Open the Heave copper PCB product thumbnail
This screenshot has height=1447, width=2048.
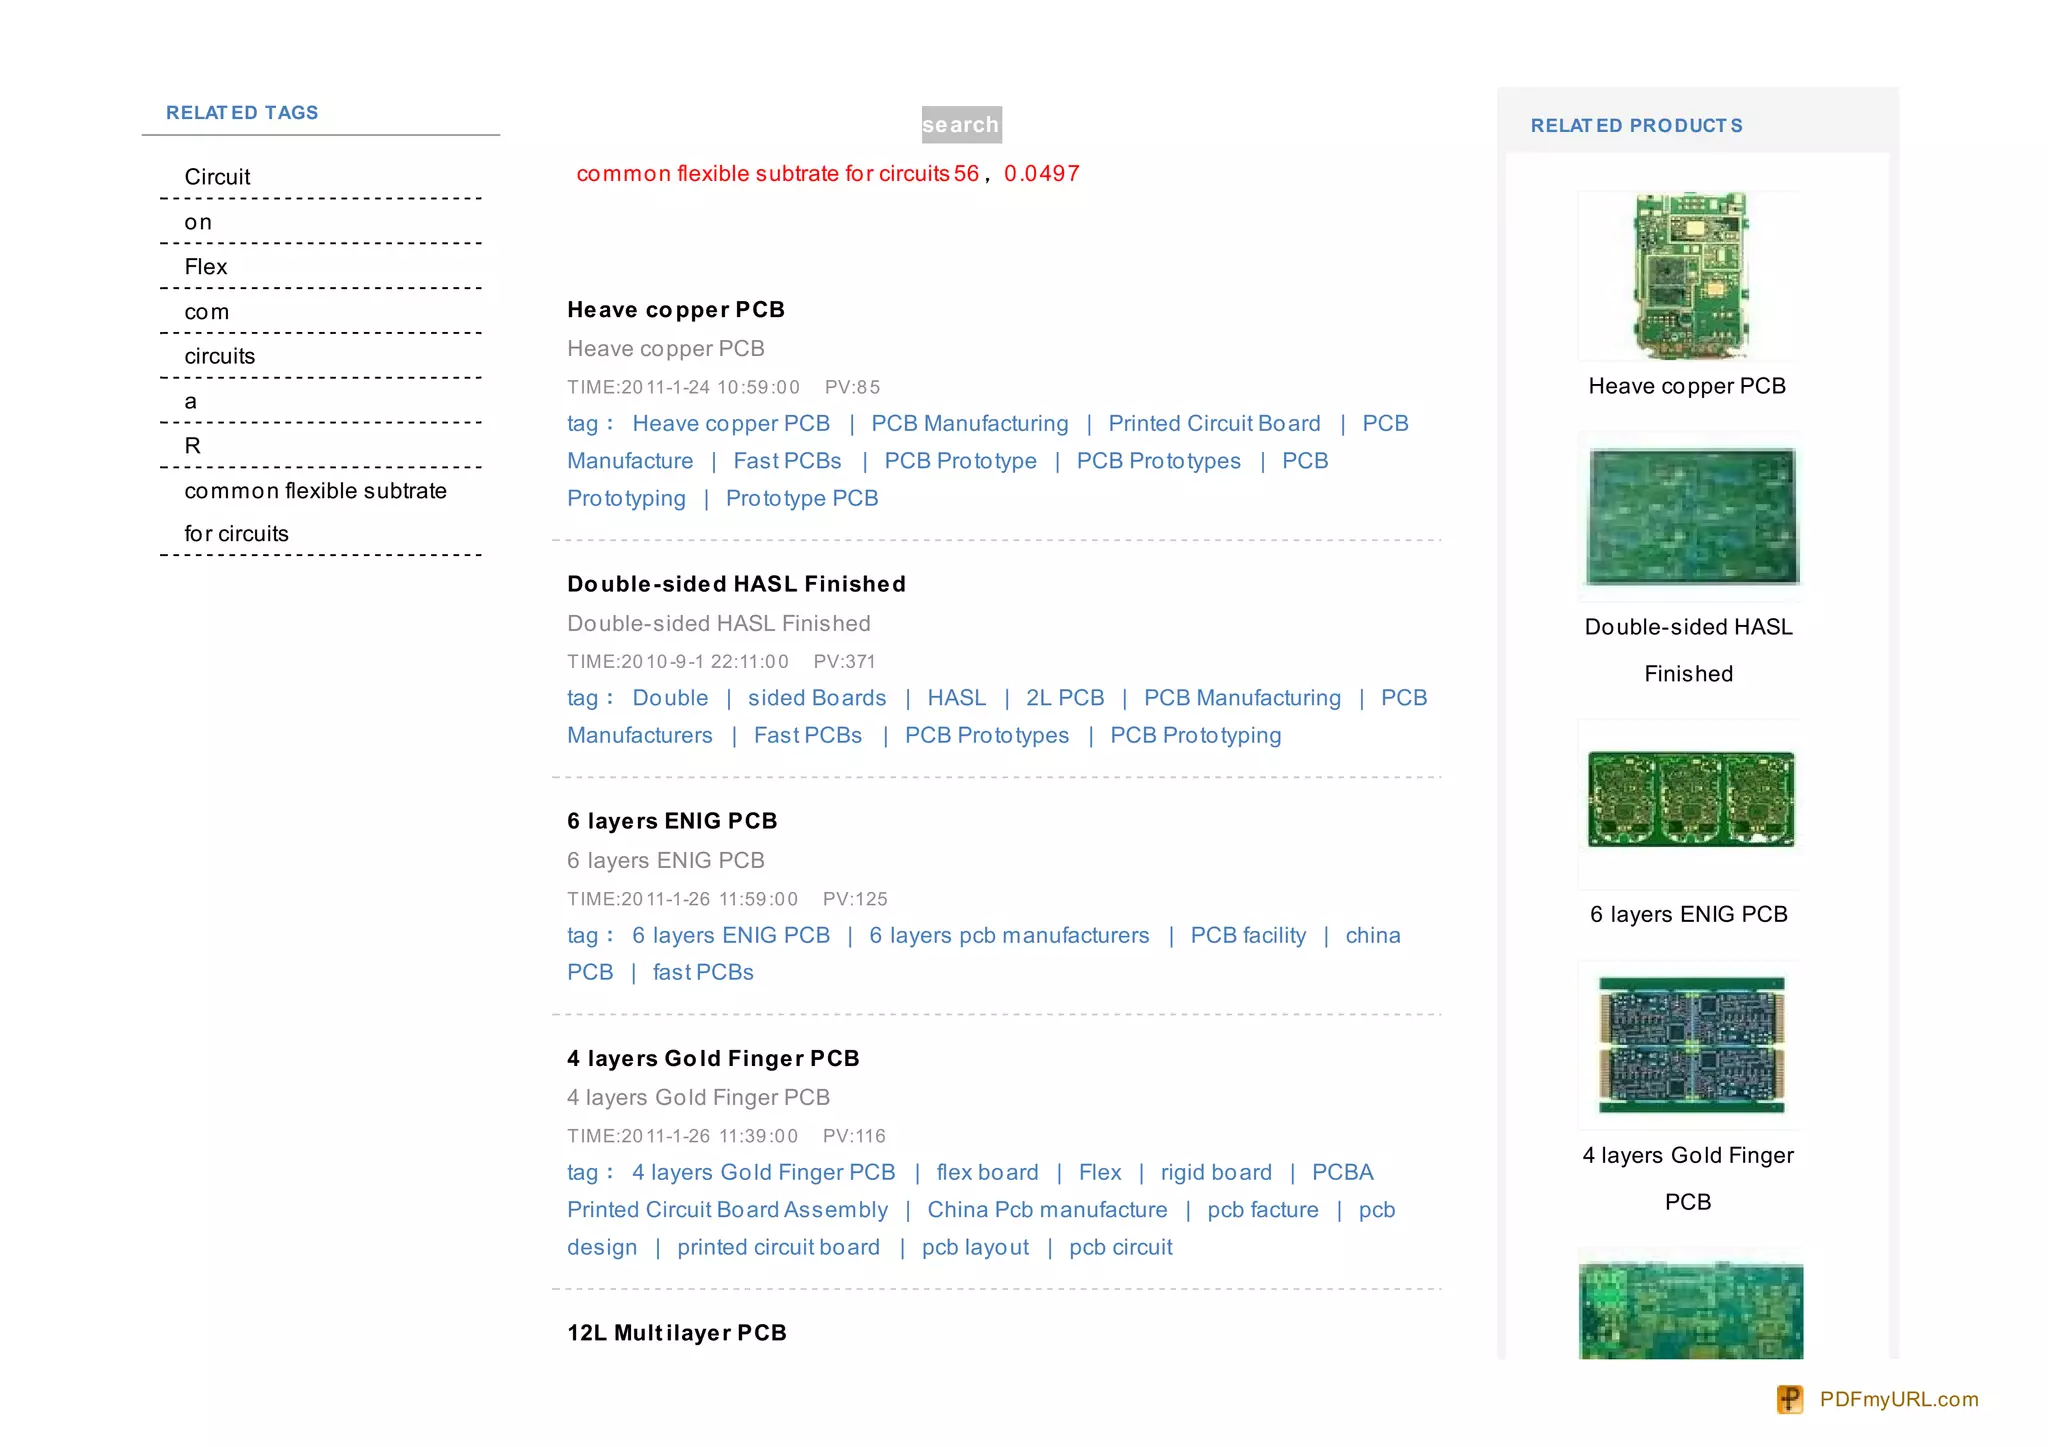pyautogui.click(x=1689, y=276)
